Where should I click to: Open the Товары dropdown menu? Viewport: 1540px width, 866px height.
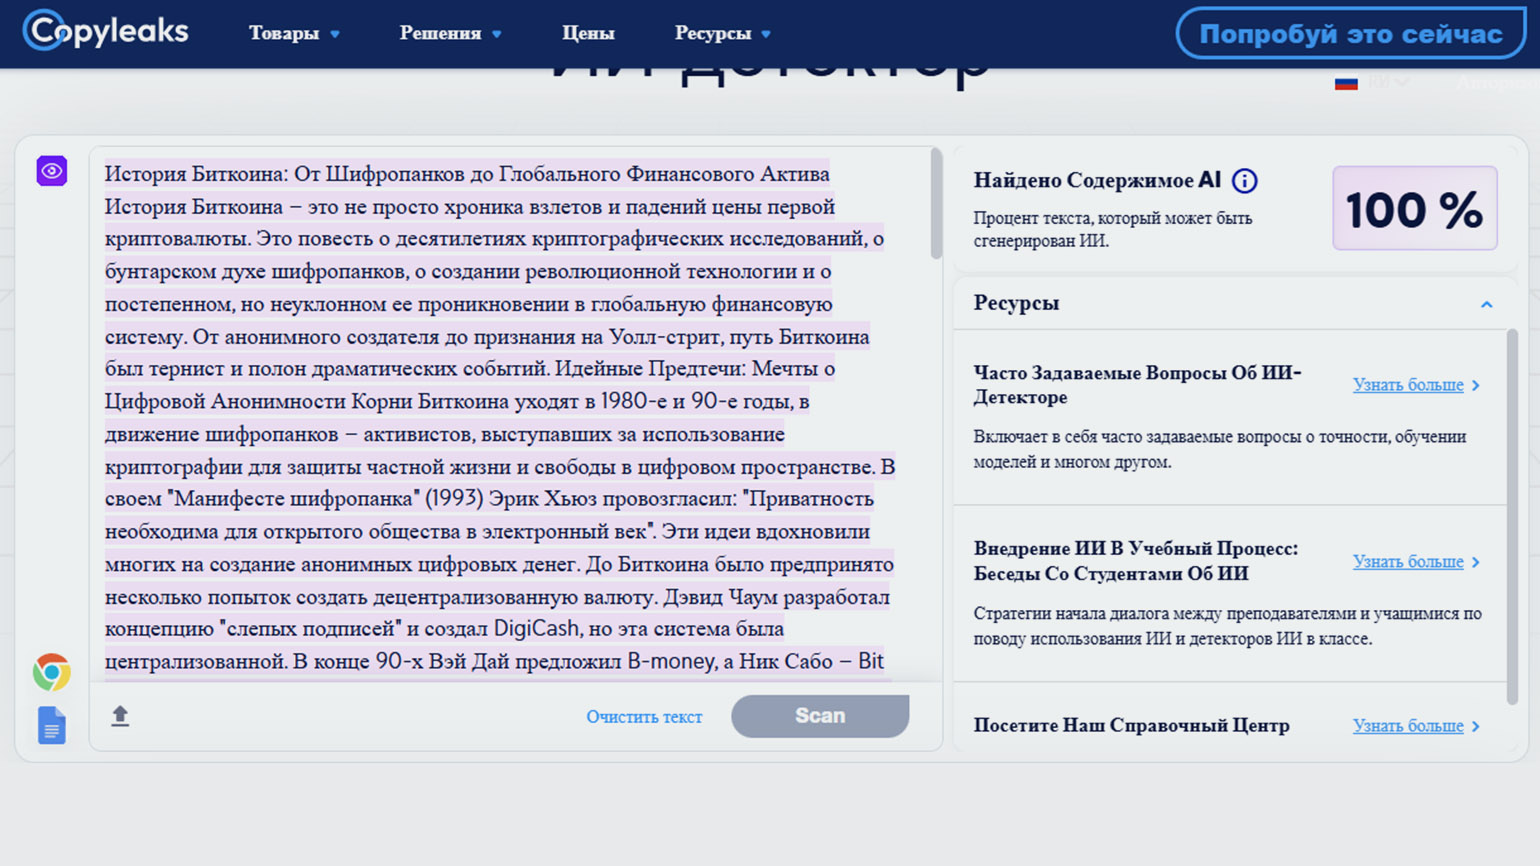coord(294,33)
